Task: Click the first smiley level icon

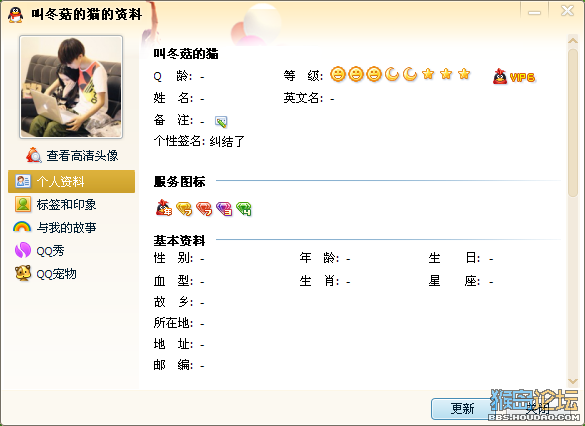Action: click(x=338, y=74)
